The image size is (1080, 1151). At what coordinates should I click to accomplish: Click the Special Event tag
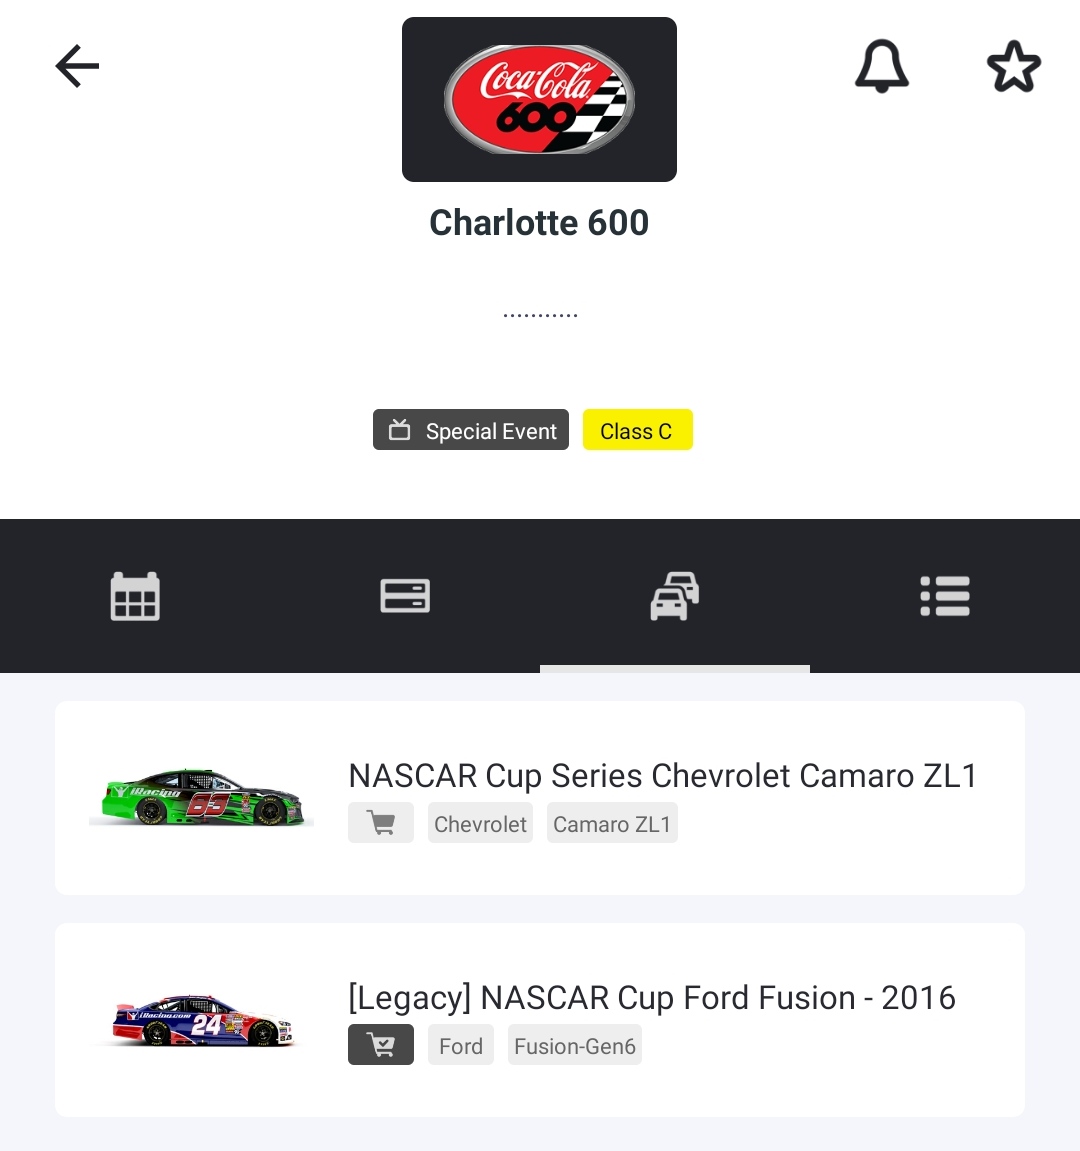(x=471, y=430)
